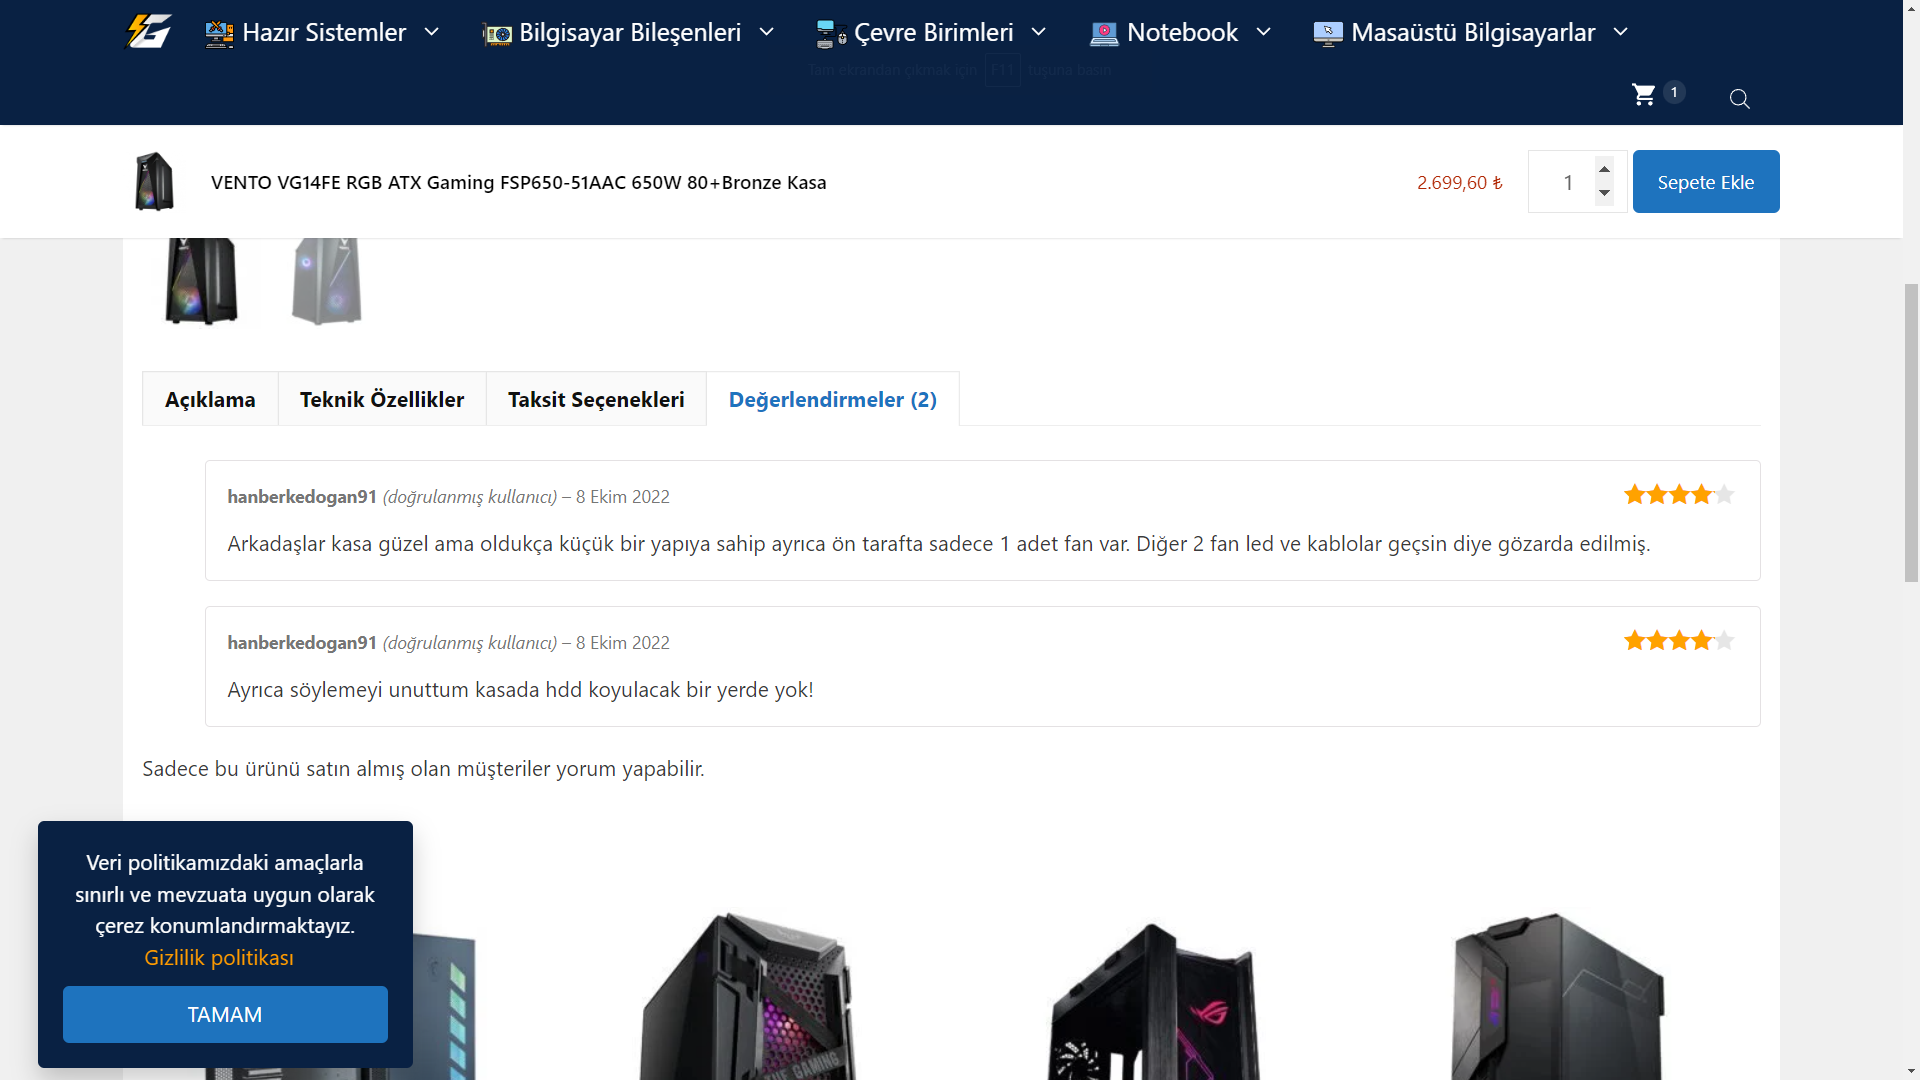
Task: Expand the Bilgisayar Bileşenleri dropdown chevron
Action: tap(767, 32)
